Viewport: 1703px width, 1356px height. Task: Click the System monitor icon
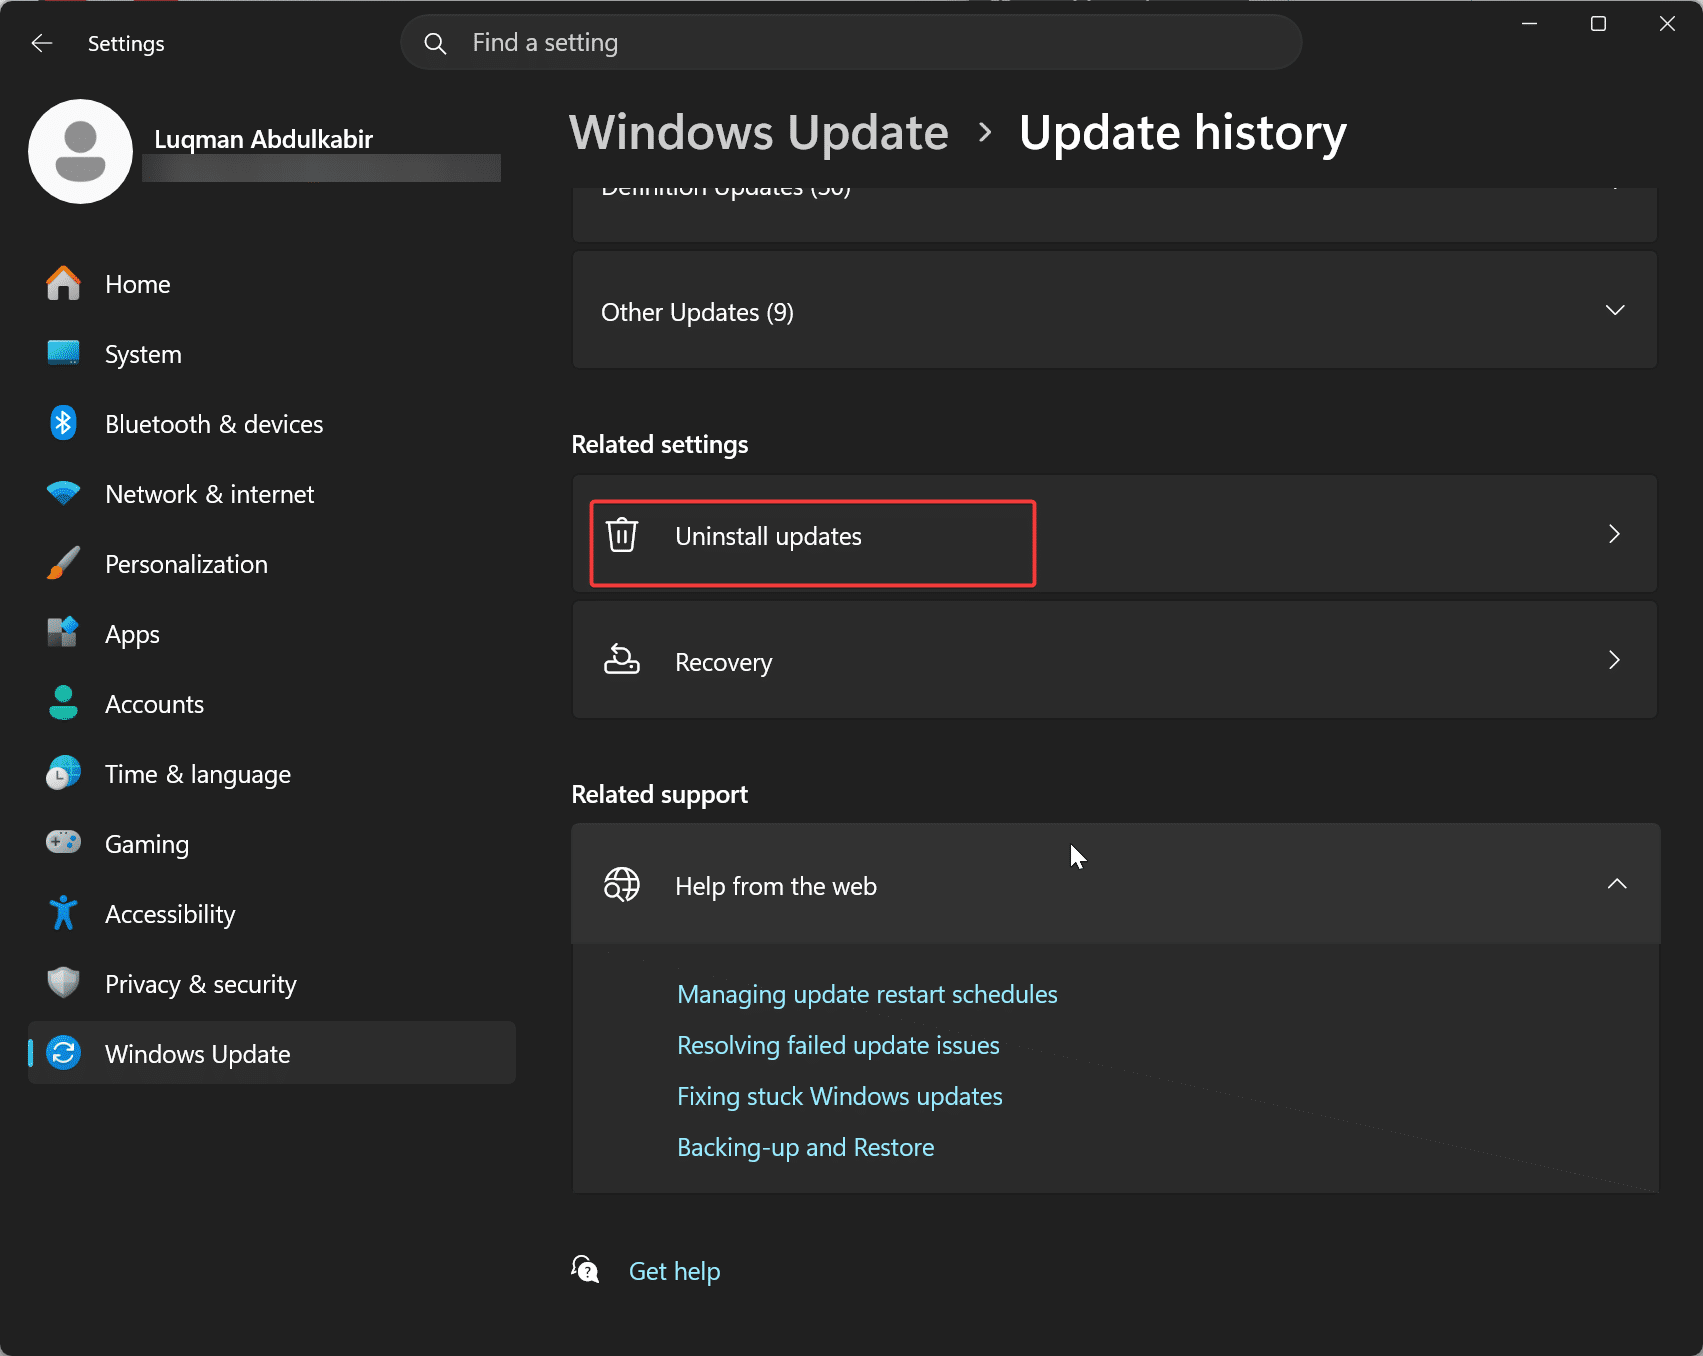pos(63,354)
